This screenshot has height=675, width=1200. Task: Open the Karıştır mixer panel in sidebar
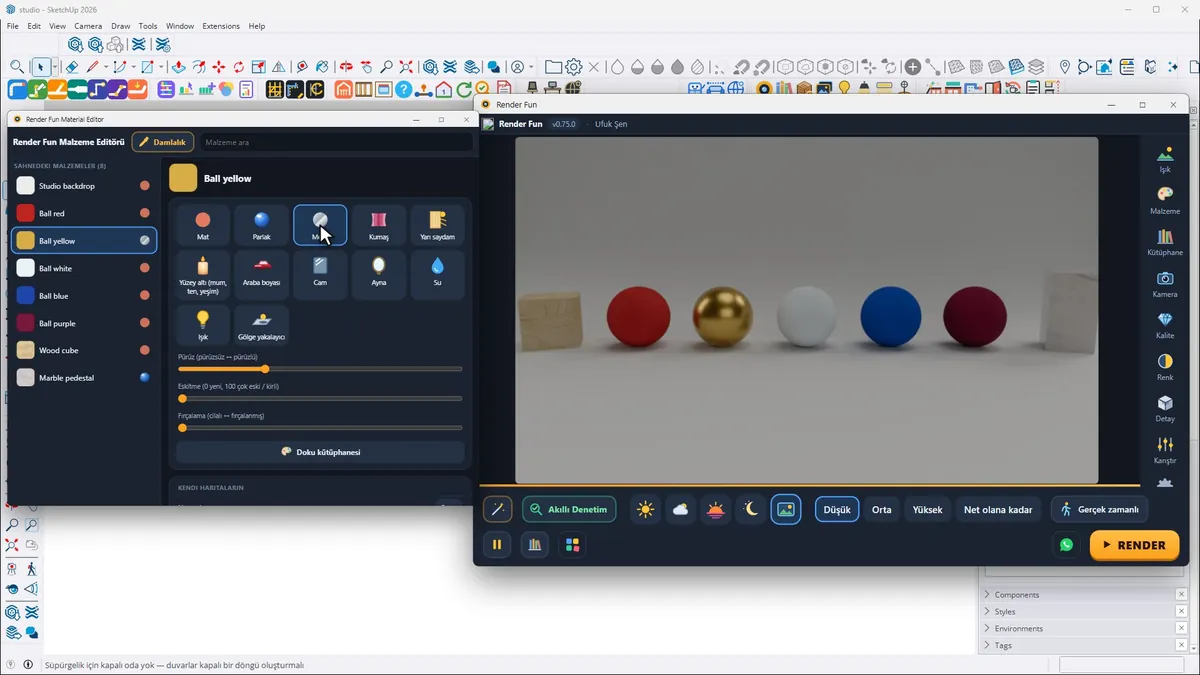[1165, 450]
